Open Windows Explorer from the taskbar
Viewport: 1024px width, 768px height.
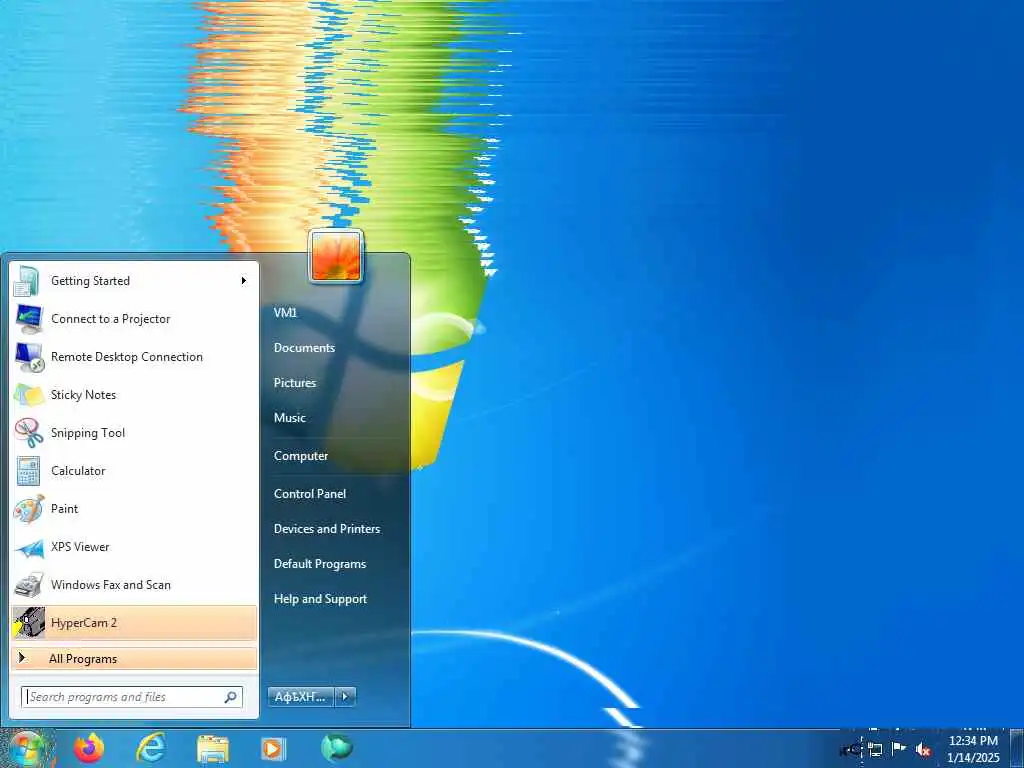(x=213, y=749)
